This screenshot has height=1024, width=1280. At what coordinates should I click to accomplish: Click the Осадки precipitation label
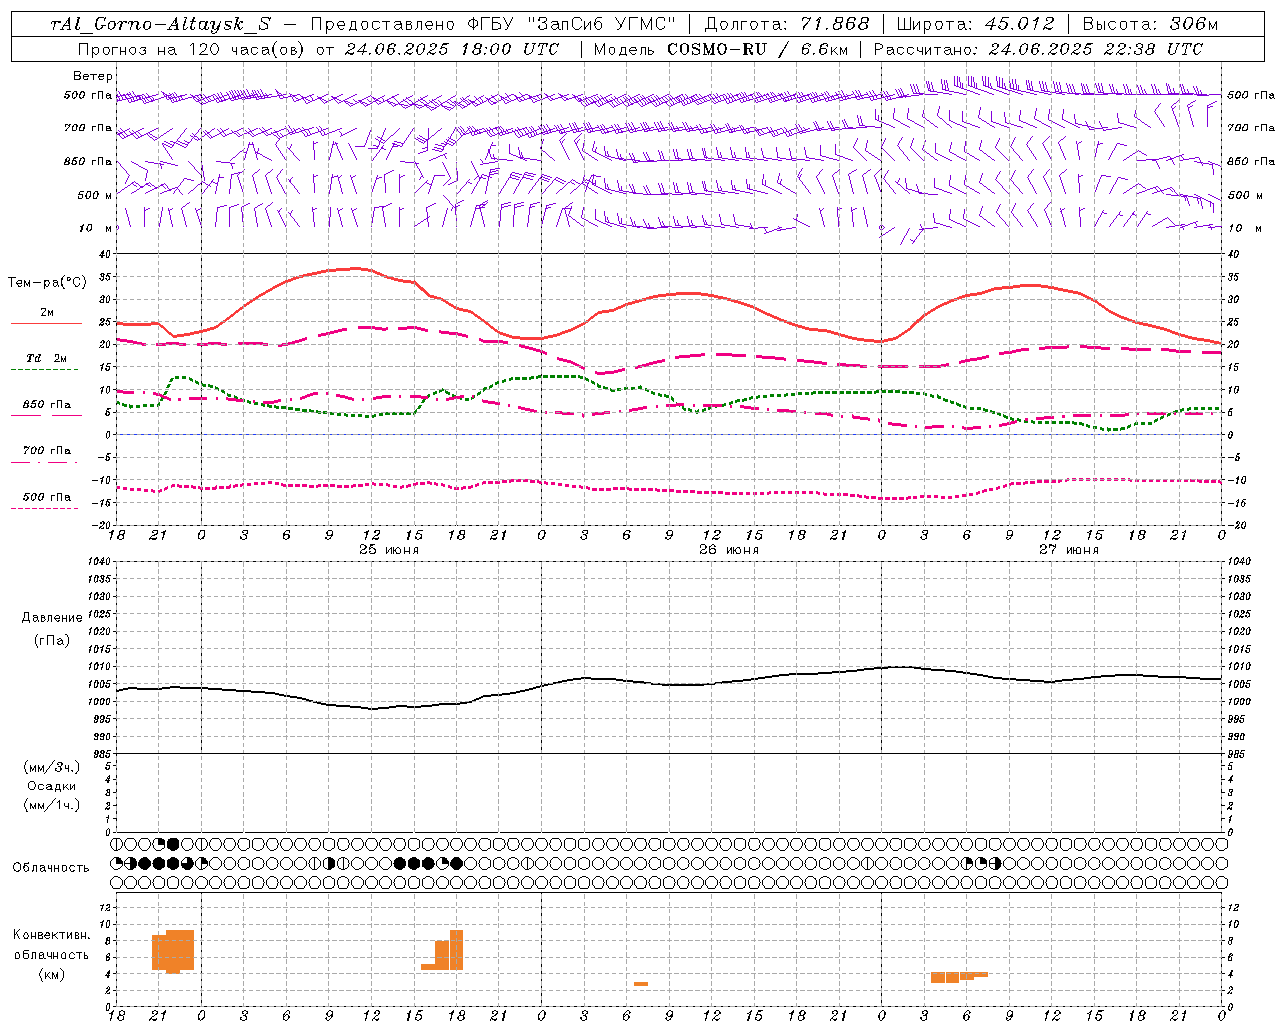click(52, 786)
